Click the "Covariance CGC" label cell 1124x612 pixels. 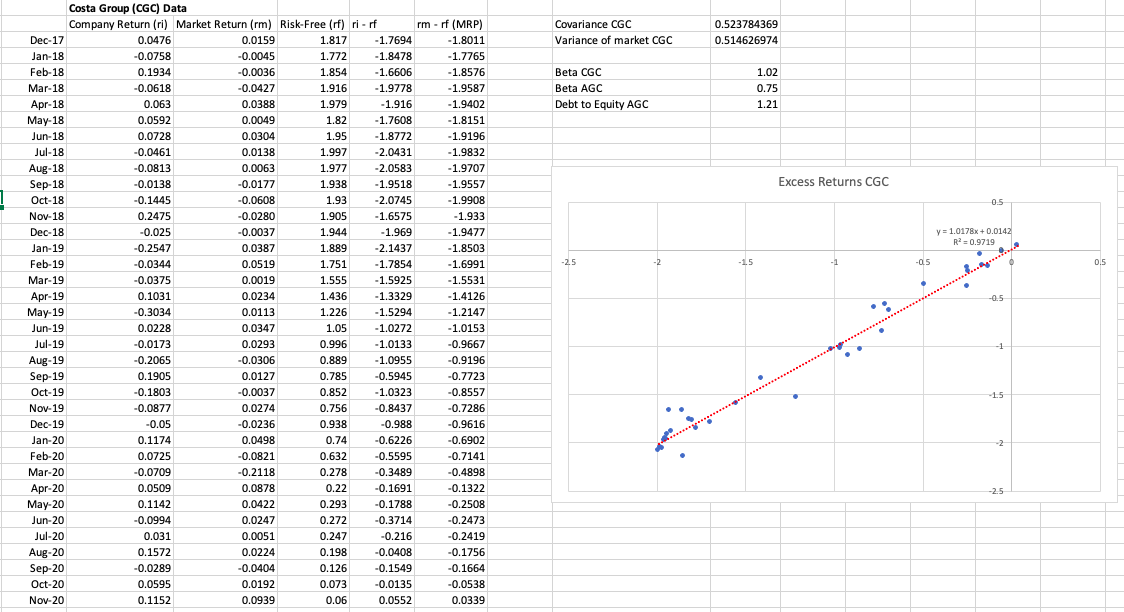tap(594, 24)
